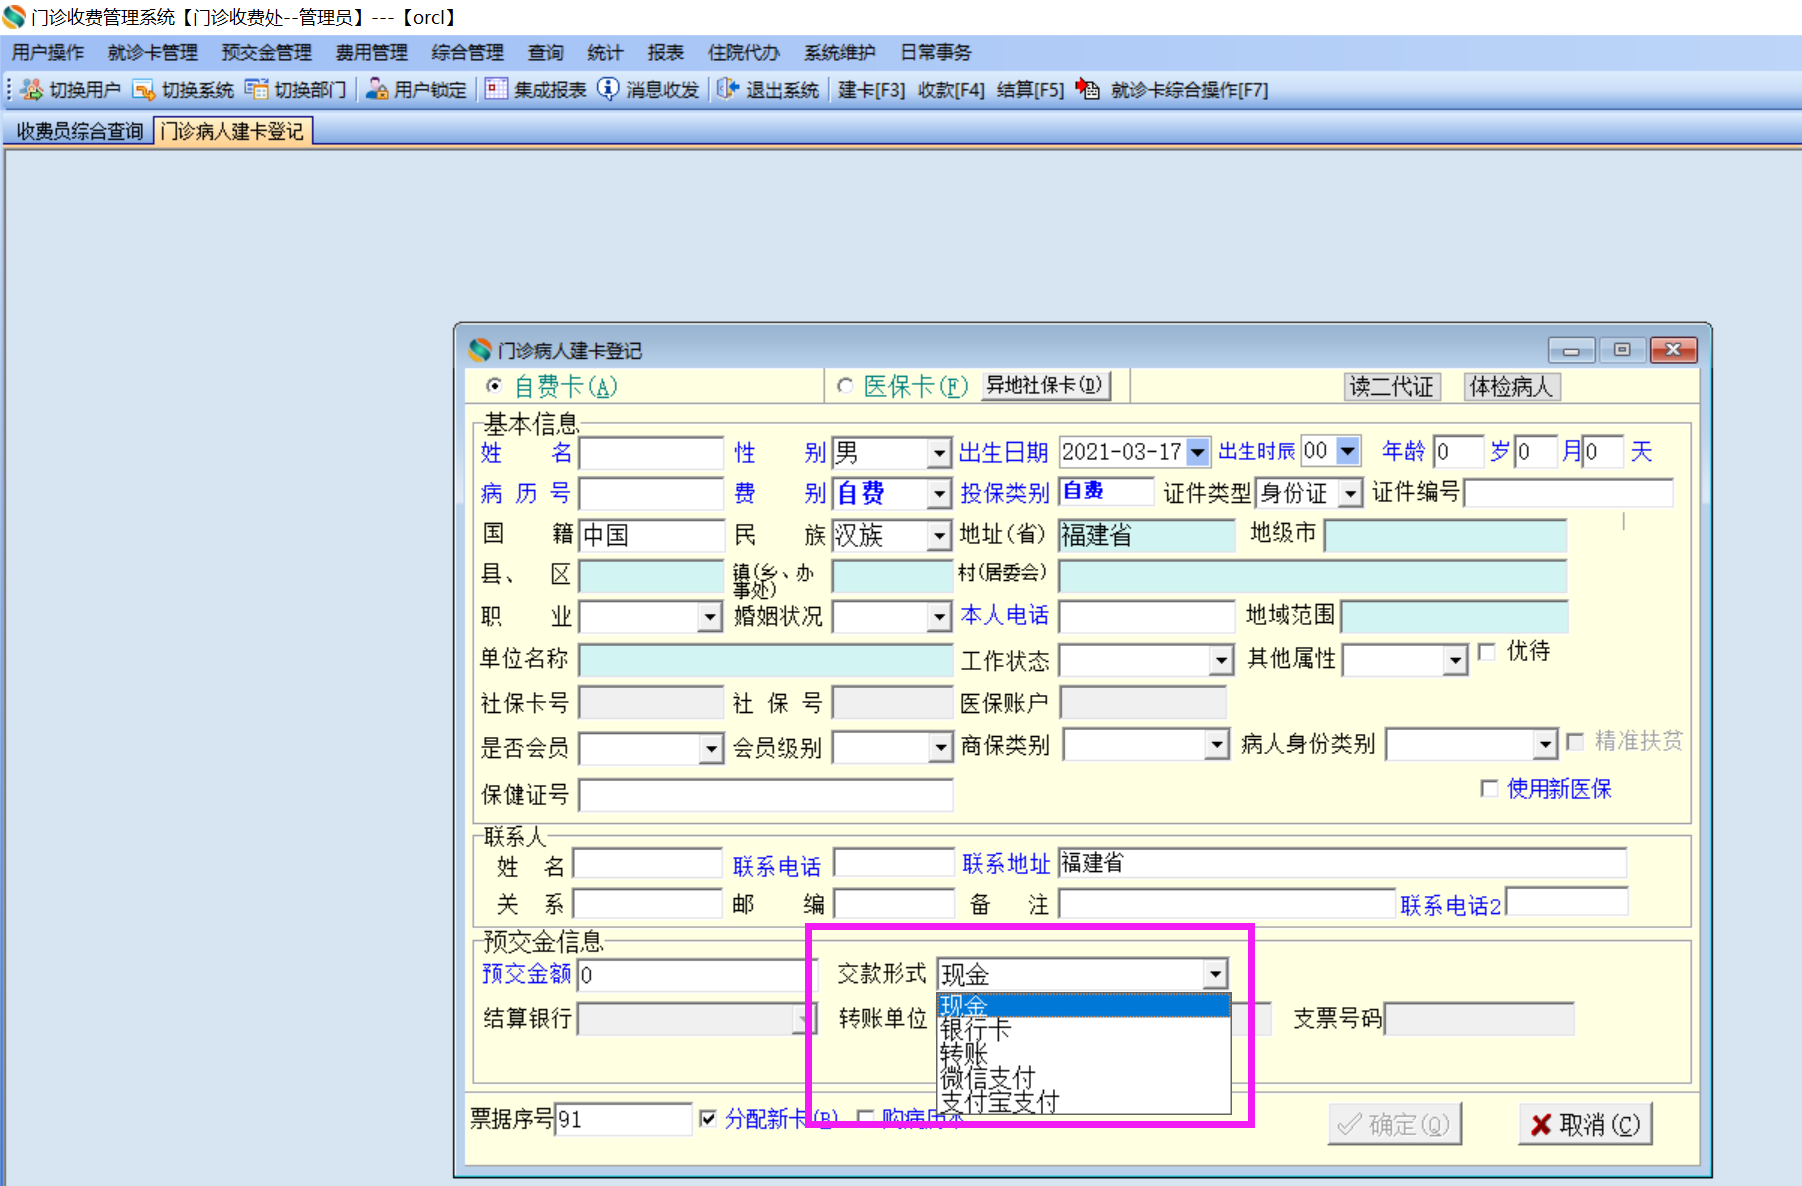Open the 统计 menu

pyautogui.click(x=605, y=53)
